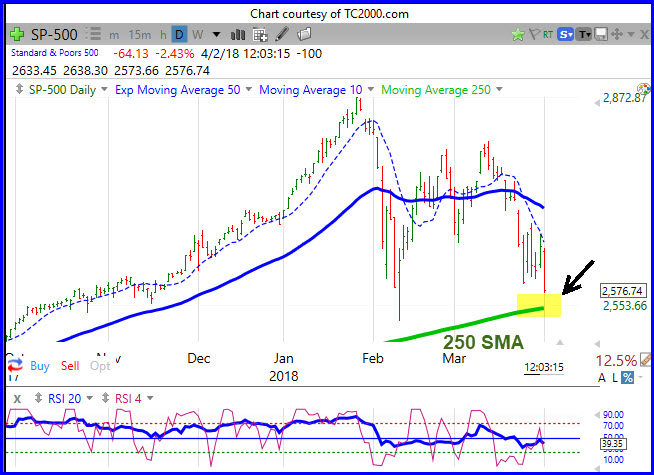Click the 2,576.74 current price label
This screenshot has width=654, height=475.
pyautogui.click(x=624, y=291)
